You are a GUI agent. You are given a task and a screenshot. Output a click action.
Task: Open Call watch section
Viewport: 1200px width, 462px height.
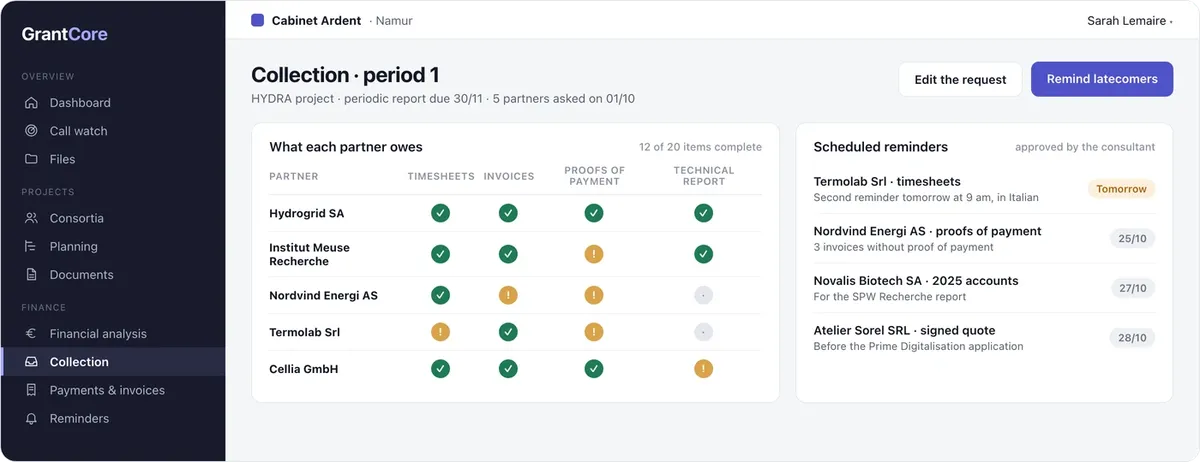coord(112,131)
